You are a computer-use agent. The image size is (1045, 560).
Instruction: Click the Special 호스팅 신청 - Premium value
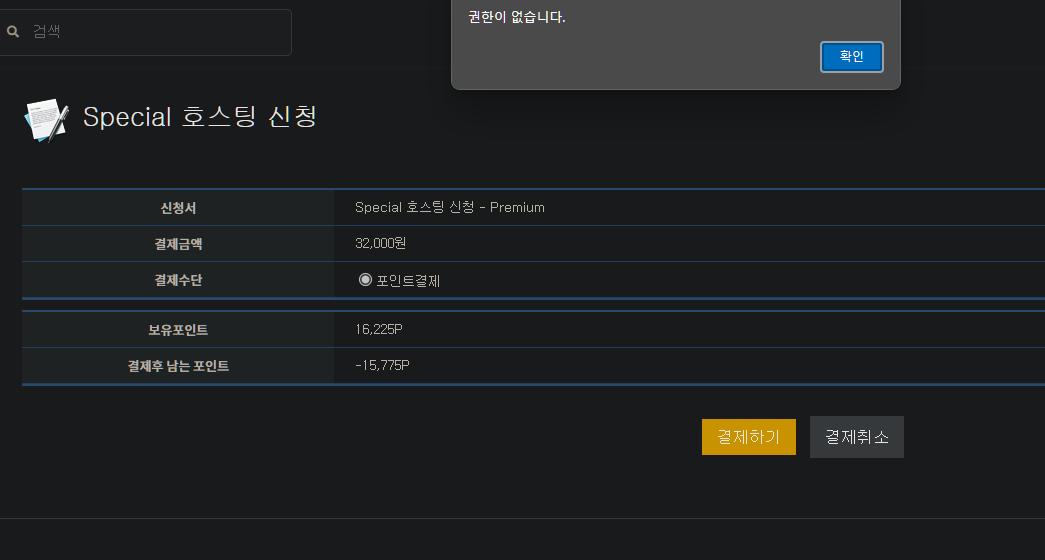click(x=450, y=208)
